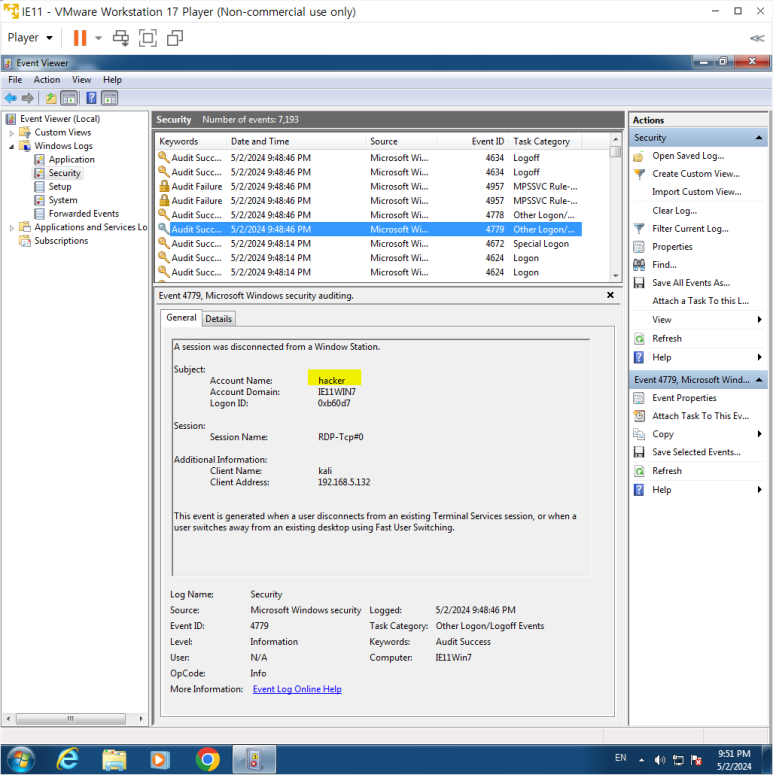Click Refresh under Security actions
773x775 pixels.
pyautogui.click(x=667, y=339)
